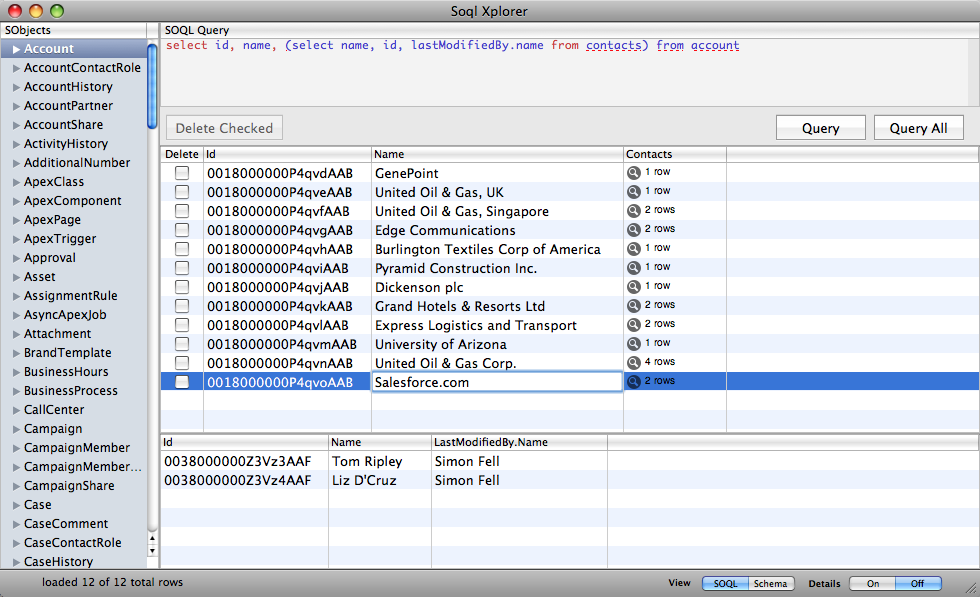Open contacts magnifier for GenePoint row
Viewport: 980px width, 597px height.
tap(634, 173)
